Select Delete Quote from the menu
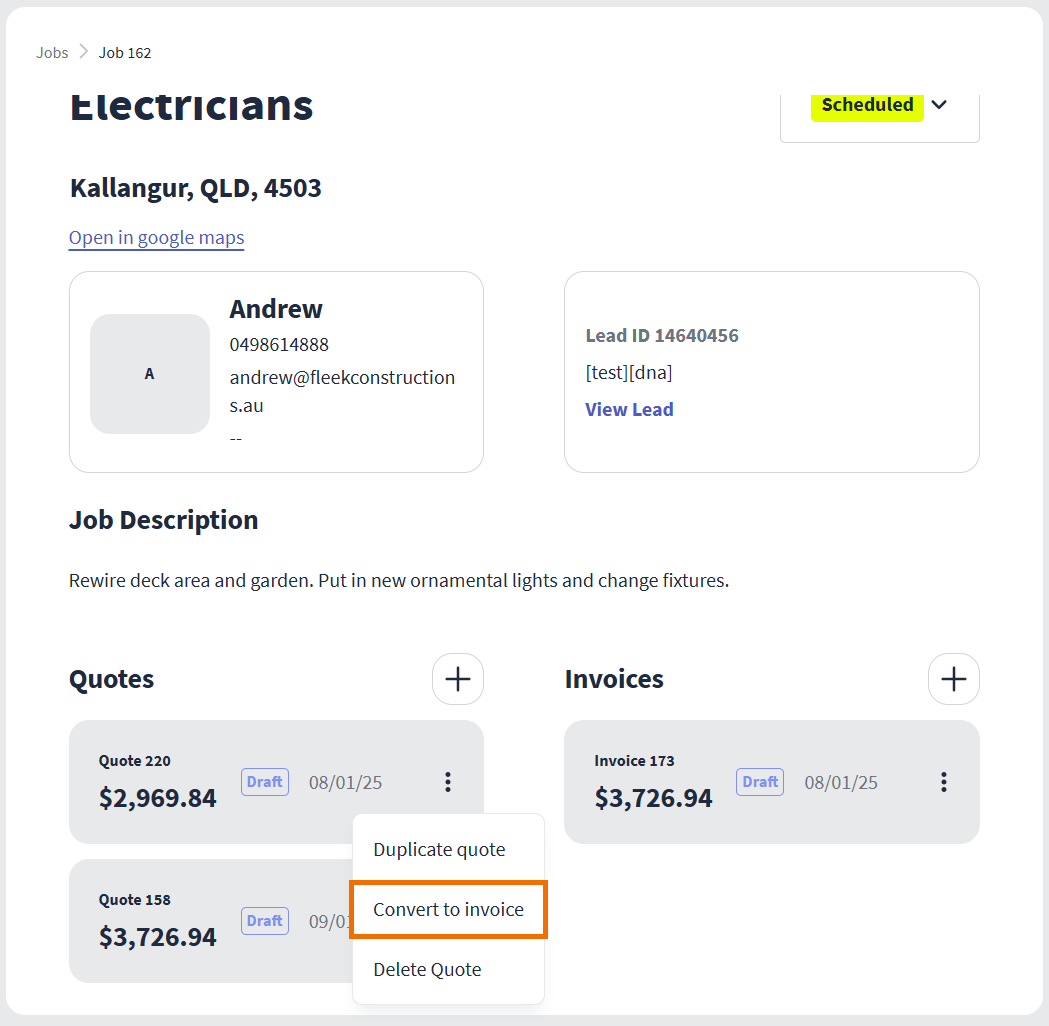 [427, 970]
